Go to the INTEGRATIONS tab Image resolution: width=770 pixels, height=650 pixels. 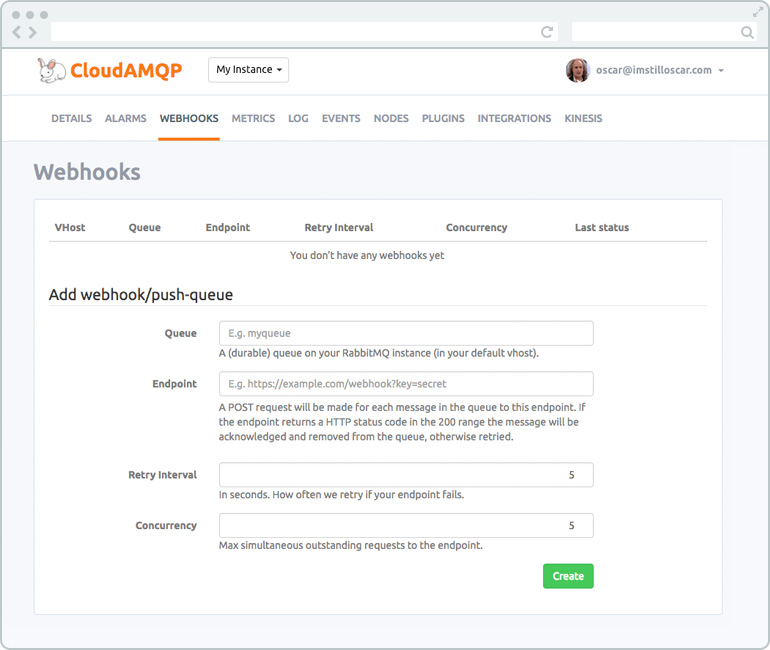(514, 118)
